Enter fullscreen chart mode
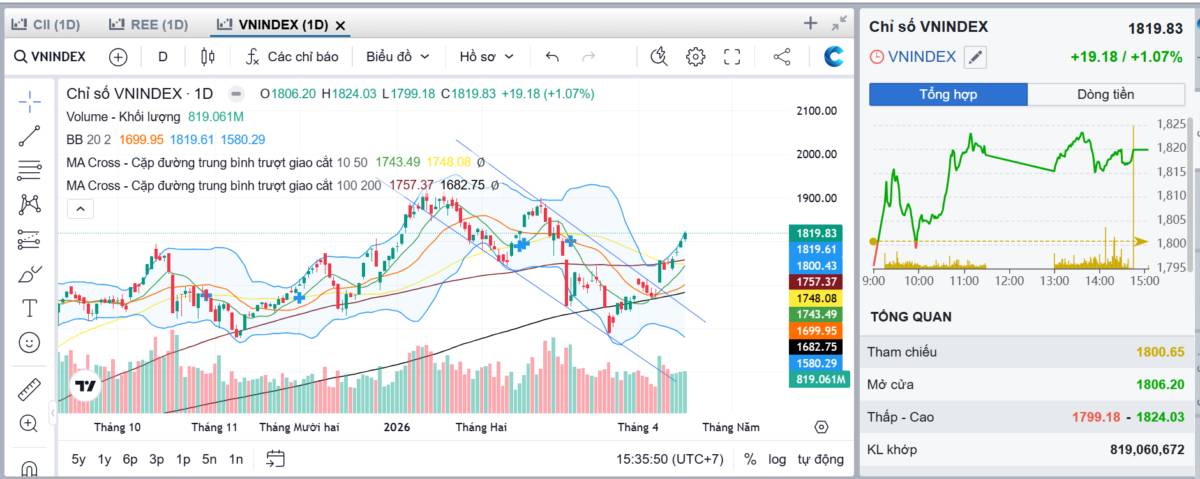 tap(732, 57)
